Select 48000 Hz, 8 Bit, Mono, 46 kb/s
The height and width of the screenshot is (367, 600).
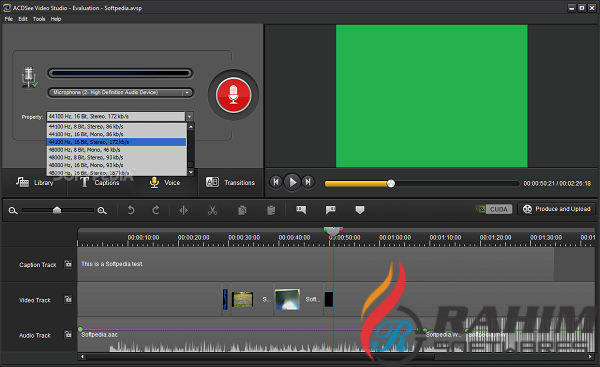point(116,150)
